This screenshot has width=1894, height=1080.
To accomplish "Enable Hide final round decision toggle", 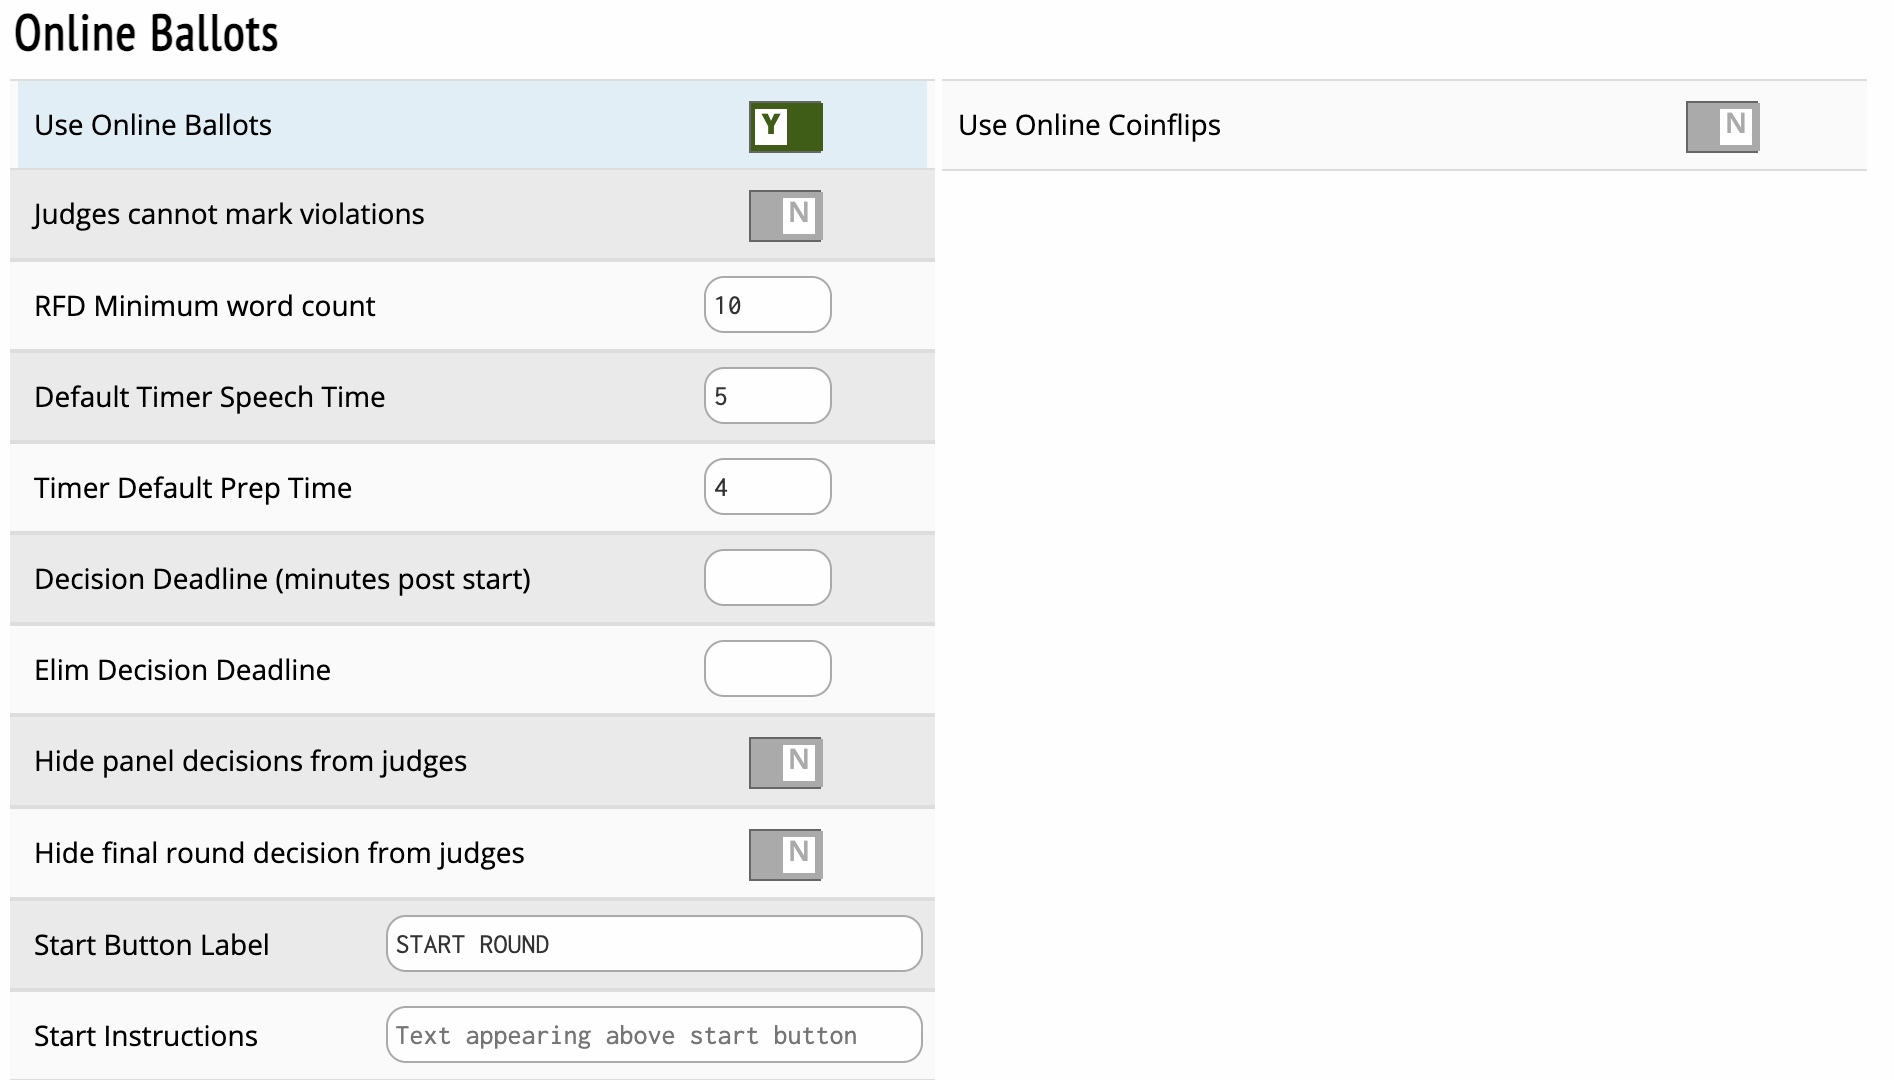I will 785,855.
